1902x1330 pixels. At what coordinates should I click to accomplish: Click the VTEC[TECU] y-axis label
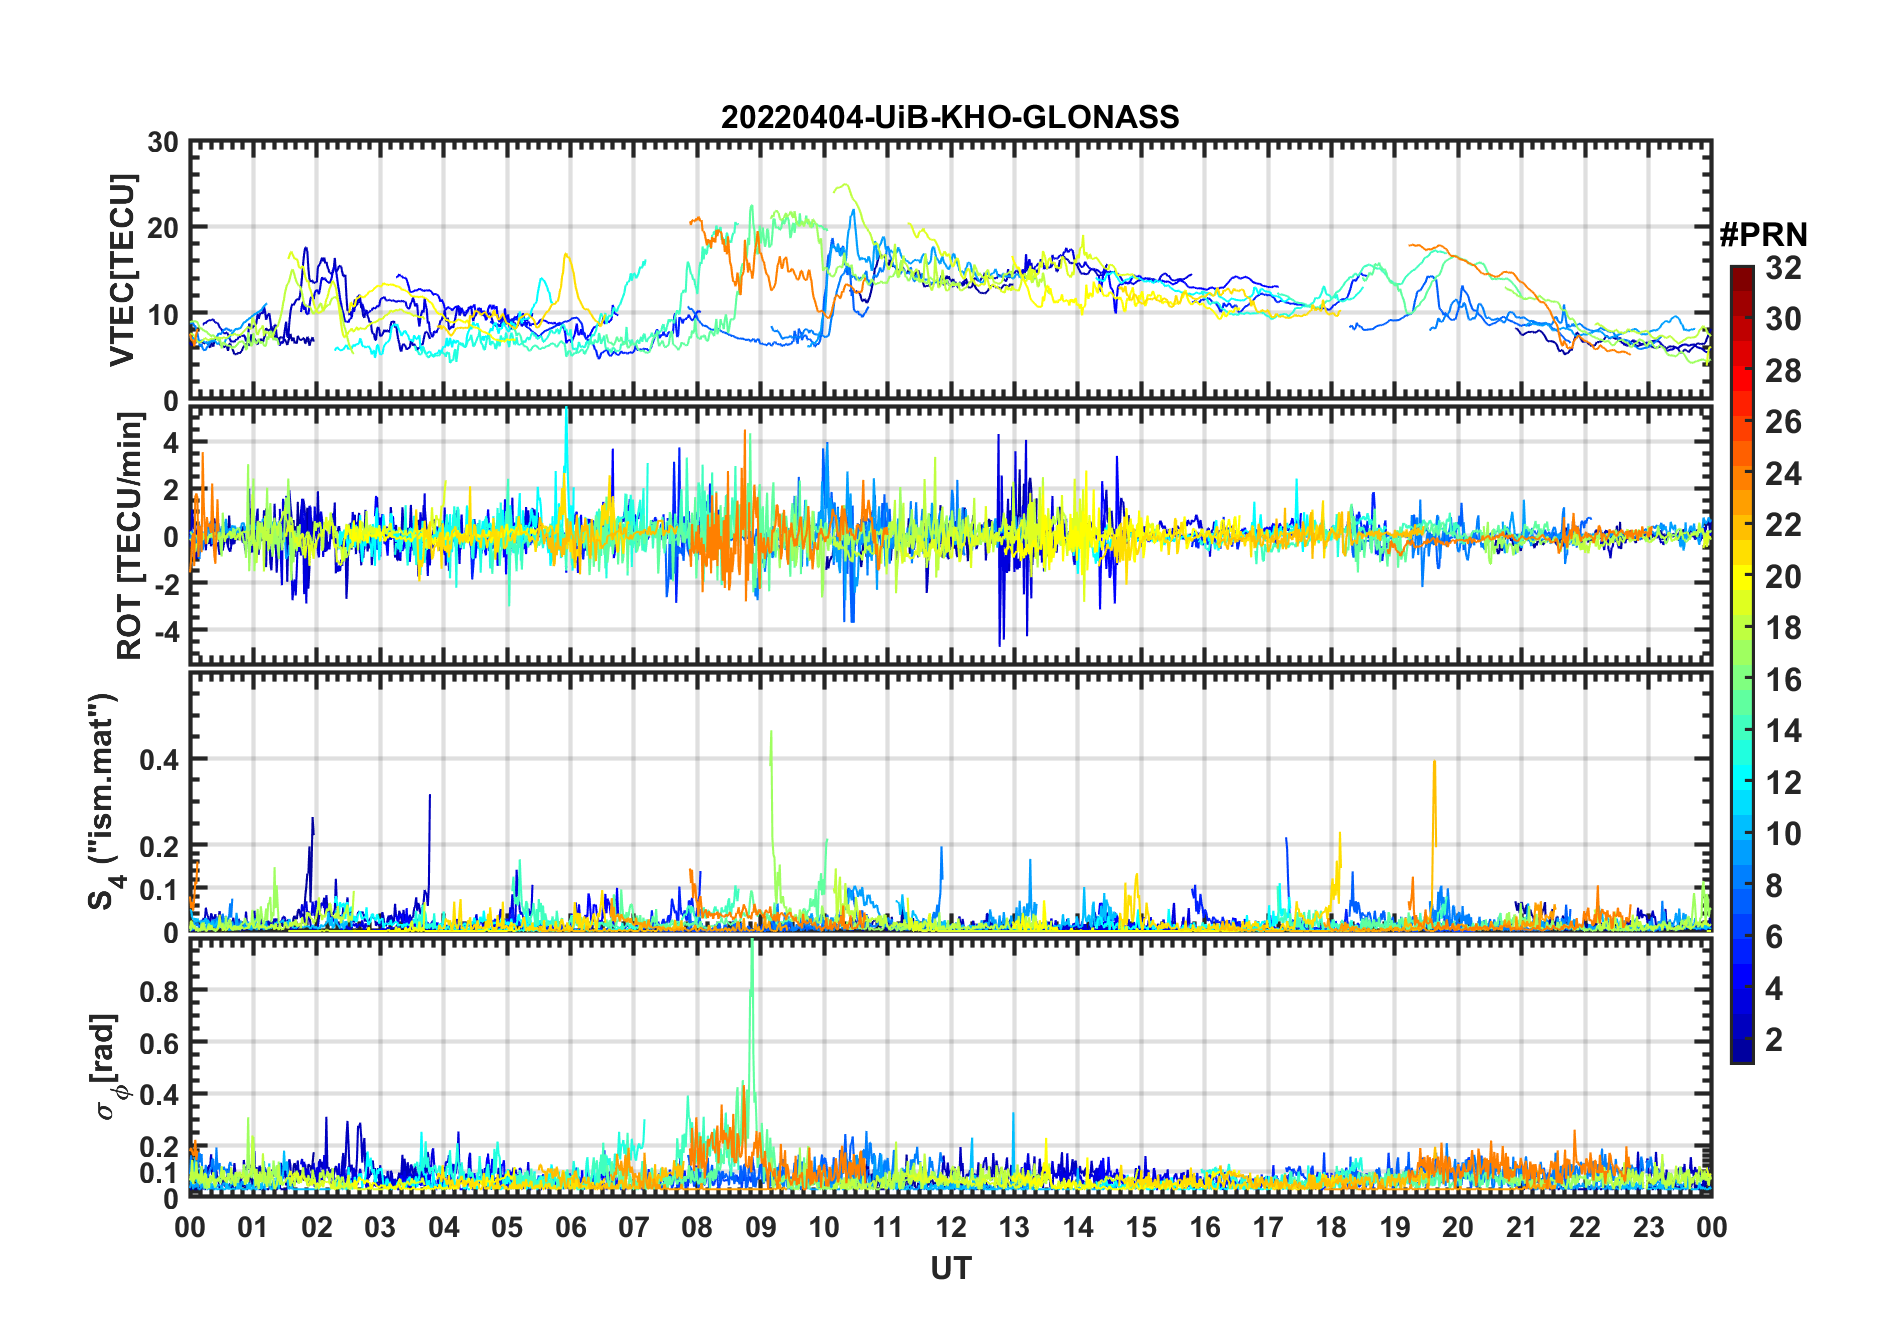[123, 270]
